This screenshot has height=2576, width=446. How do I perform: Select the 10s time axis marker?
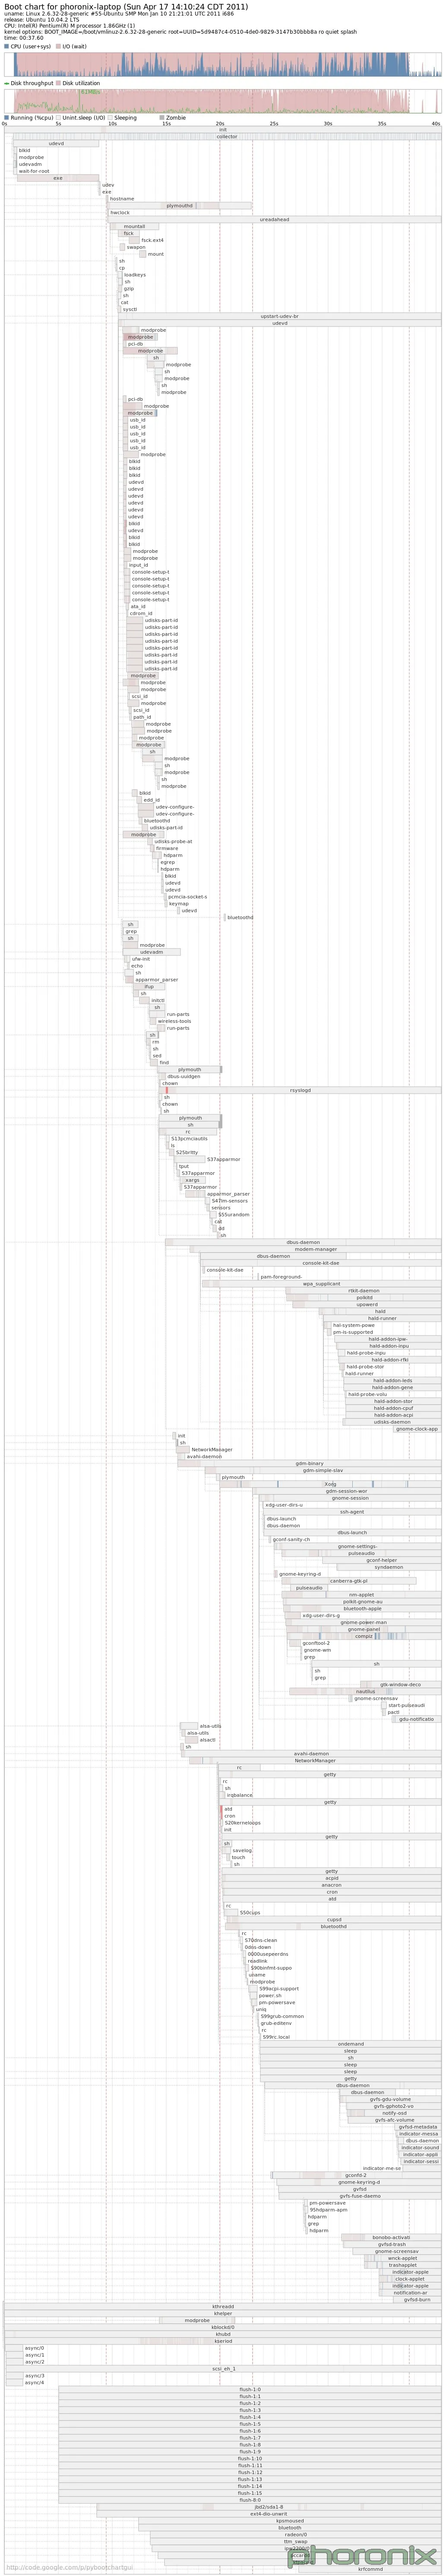112,124
